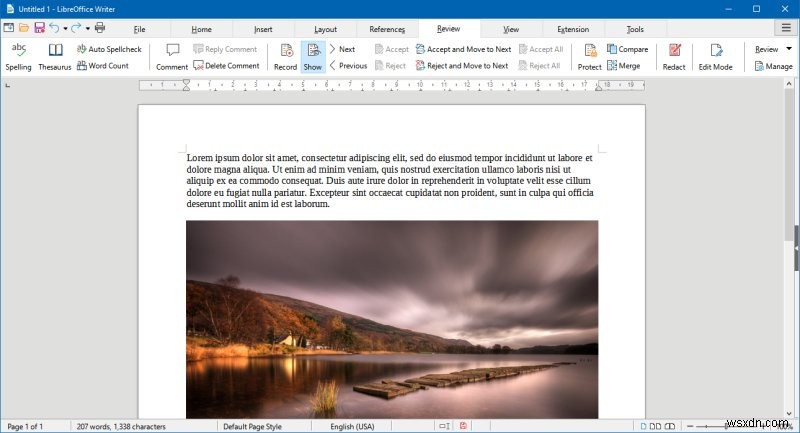Click Reject and Move to Next
Screen dimensions: 800x433
(462, 65)
